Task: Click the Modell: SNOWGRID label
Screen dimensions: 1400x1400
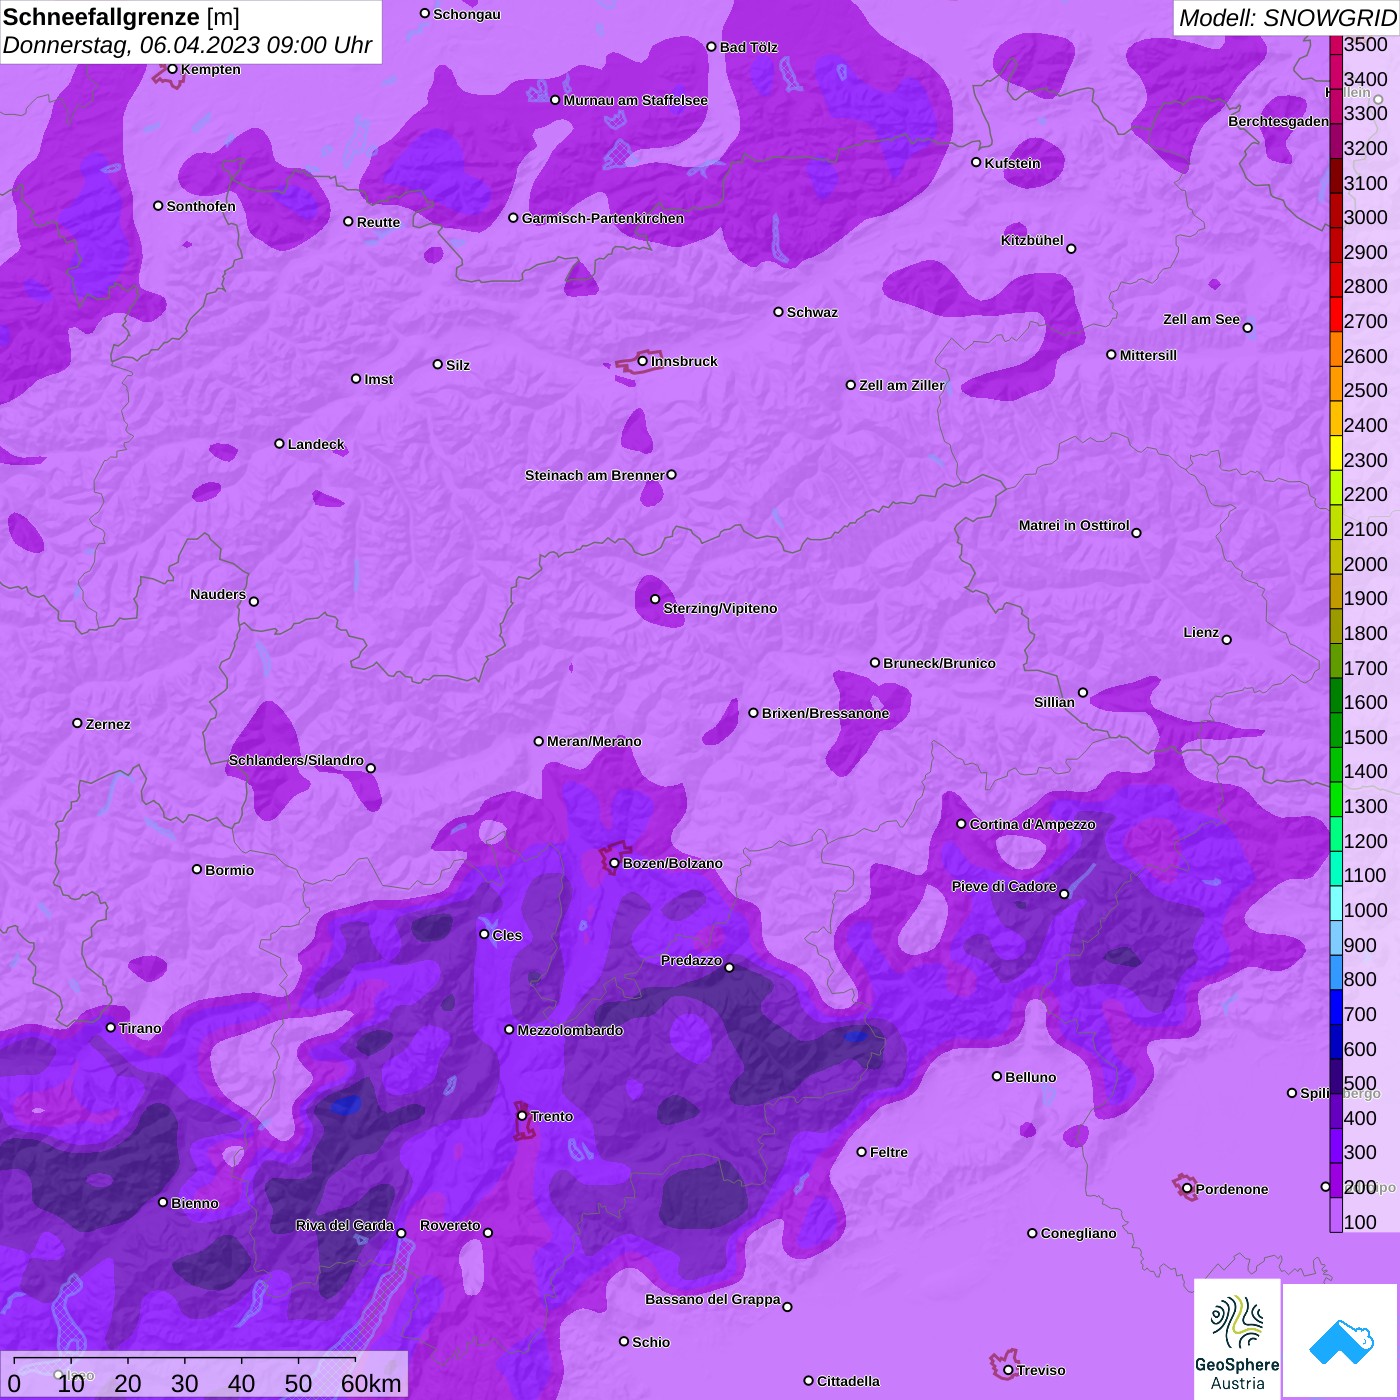Action: tap(1287, 17)
